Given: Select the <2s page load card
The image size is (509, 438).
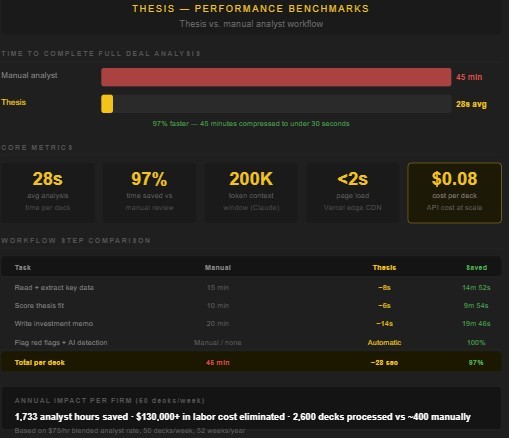Looking at the screenshot, I should tap(353, 193).
